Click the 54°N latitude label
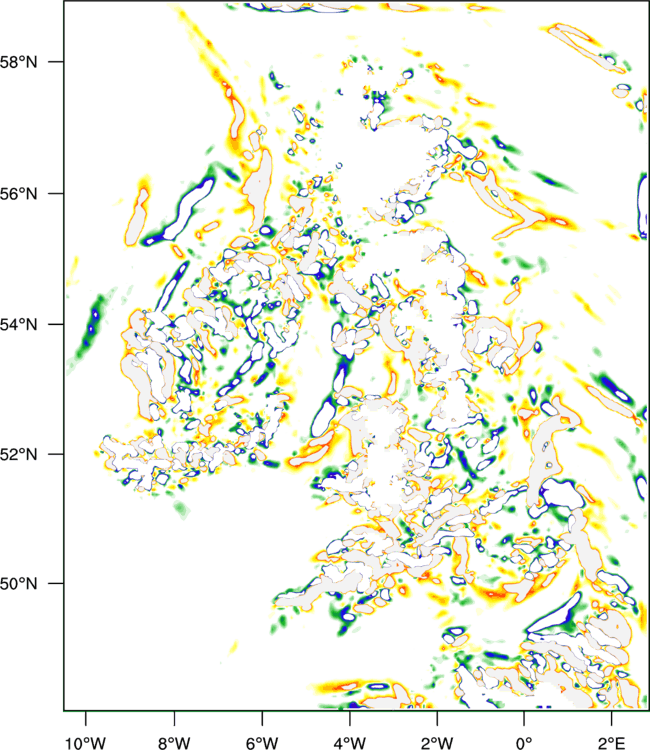The image size is (650, 750). 19,325
